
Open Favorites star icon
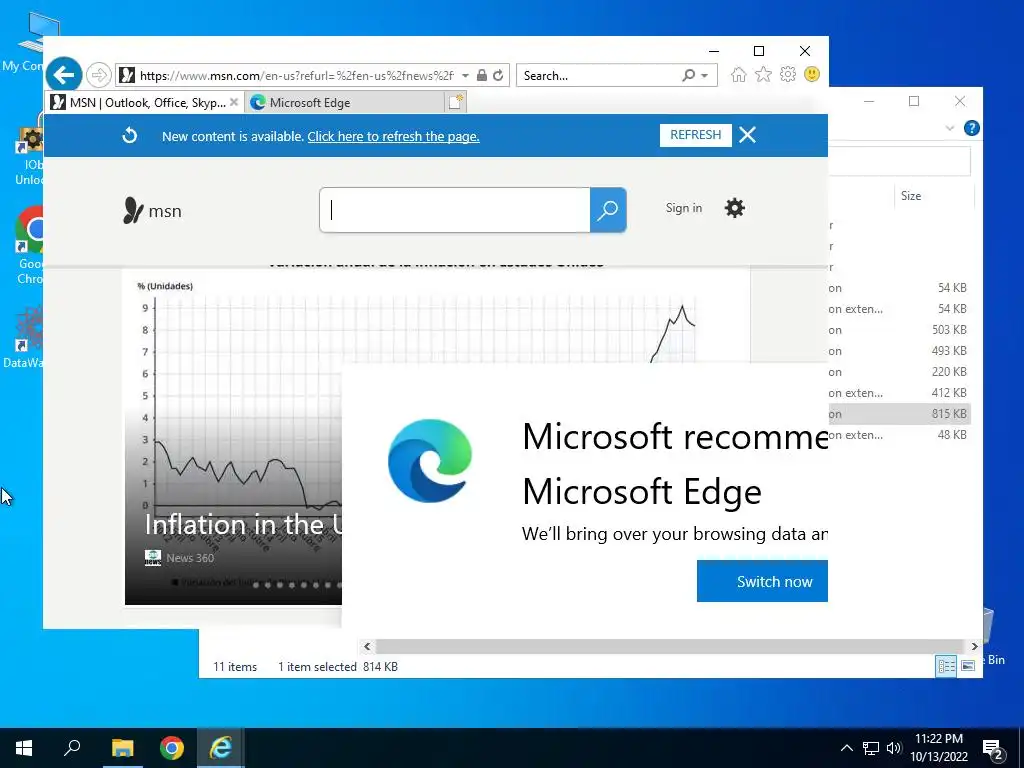[x=763, y=74]
